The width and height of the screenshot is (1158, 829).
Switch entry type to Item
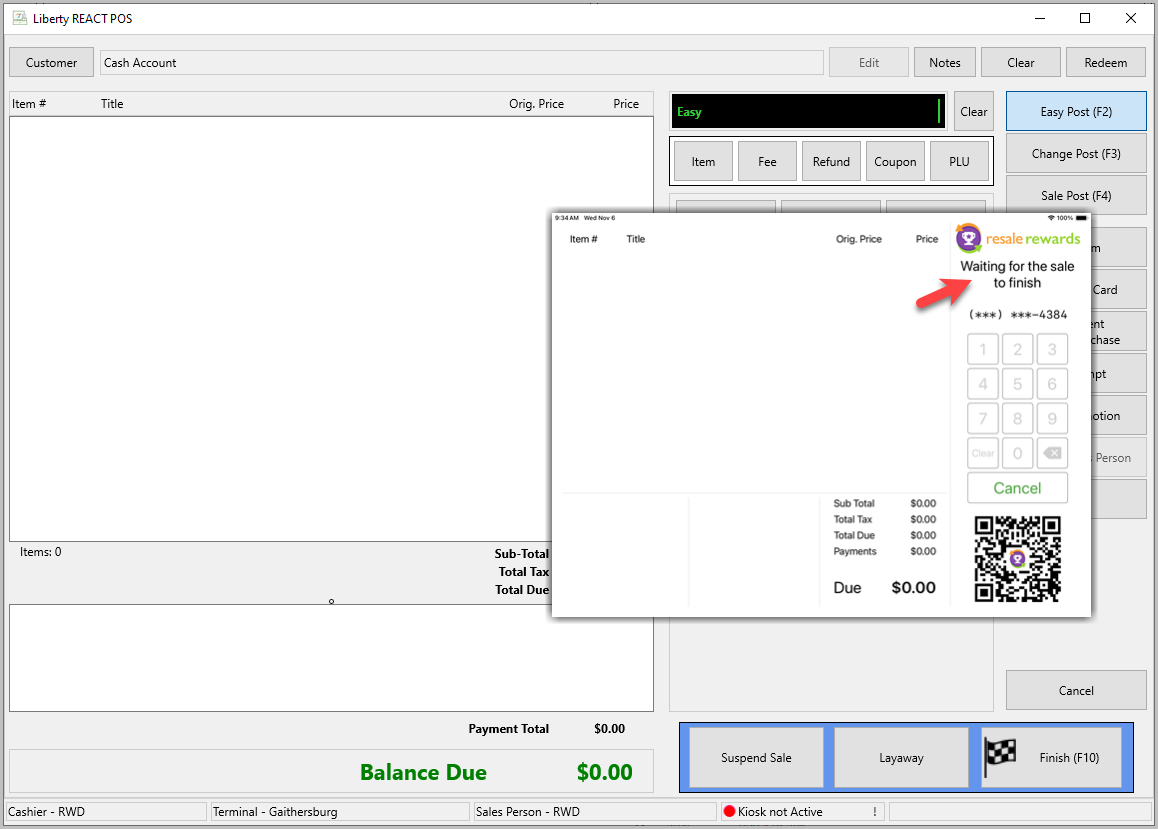tap(703, 162)
